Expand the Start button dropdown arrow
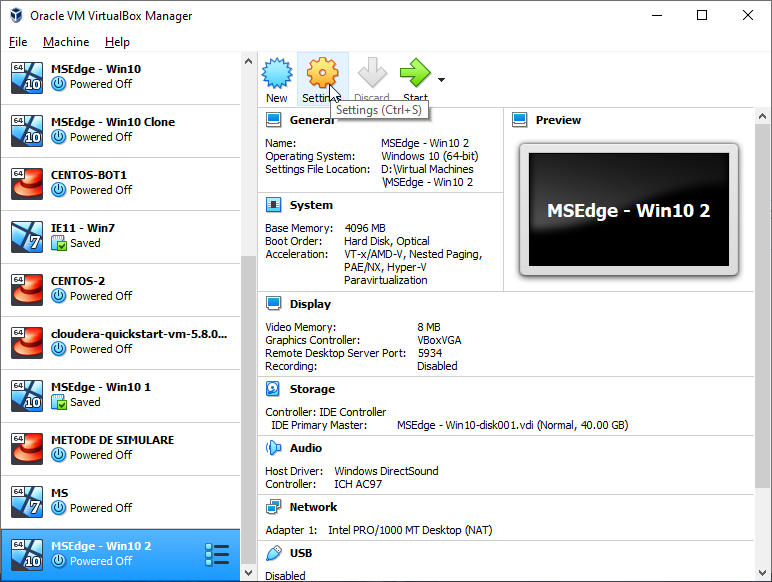The image size is (772, 582). click(x=441, y=79)
